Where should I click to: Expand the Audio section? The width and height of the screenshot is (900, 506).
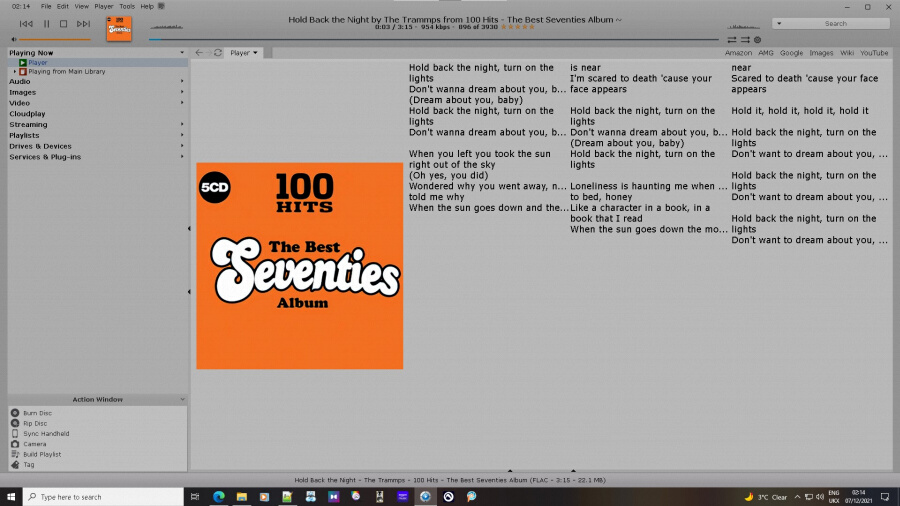click(182, 81)
